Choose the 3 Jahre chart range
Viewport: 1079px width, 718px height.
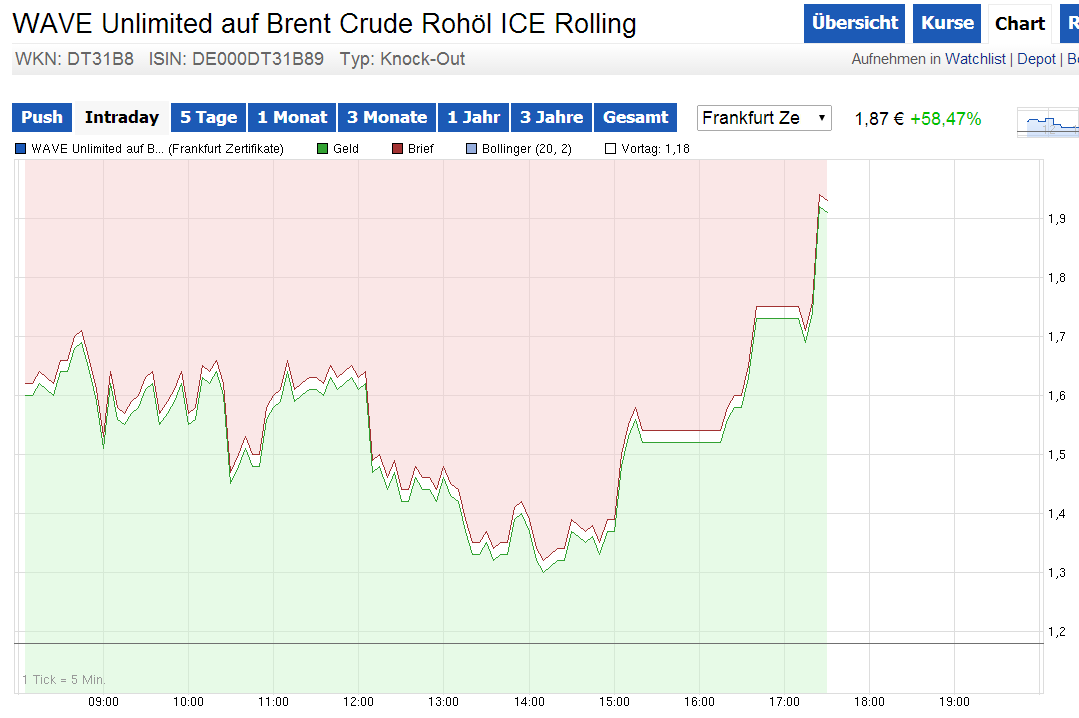[552, 118]
